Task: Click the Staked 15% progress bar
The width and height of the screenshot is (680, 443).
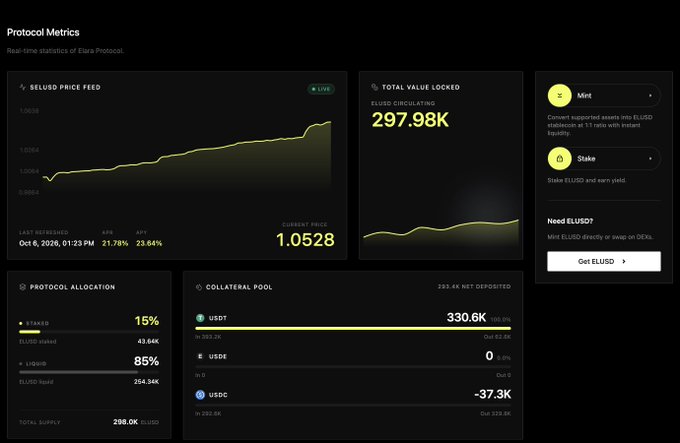Action: (89, 332)
